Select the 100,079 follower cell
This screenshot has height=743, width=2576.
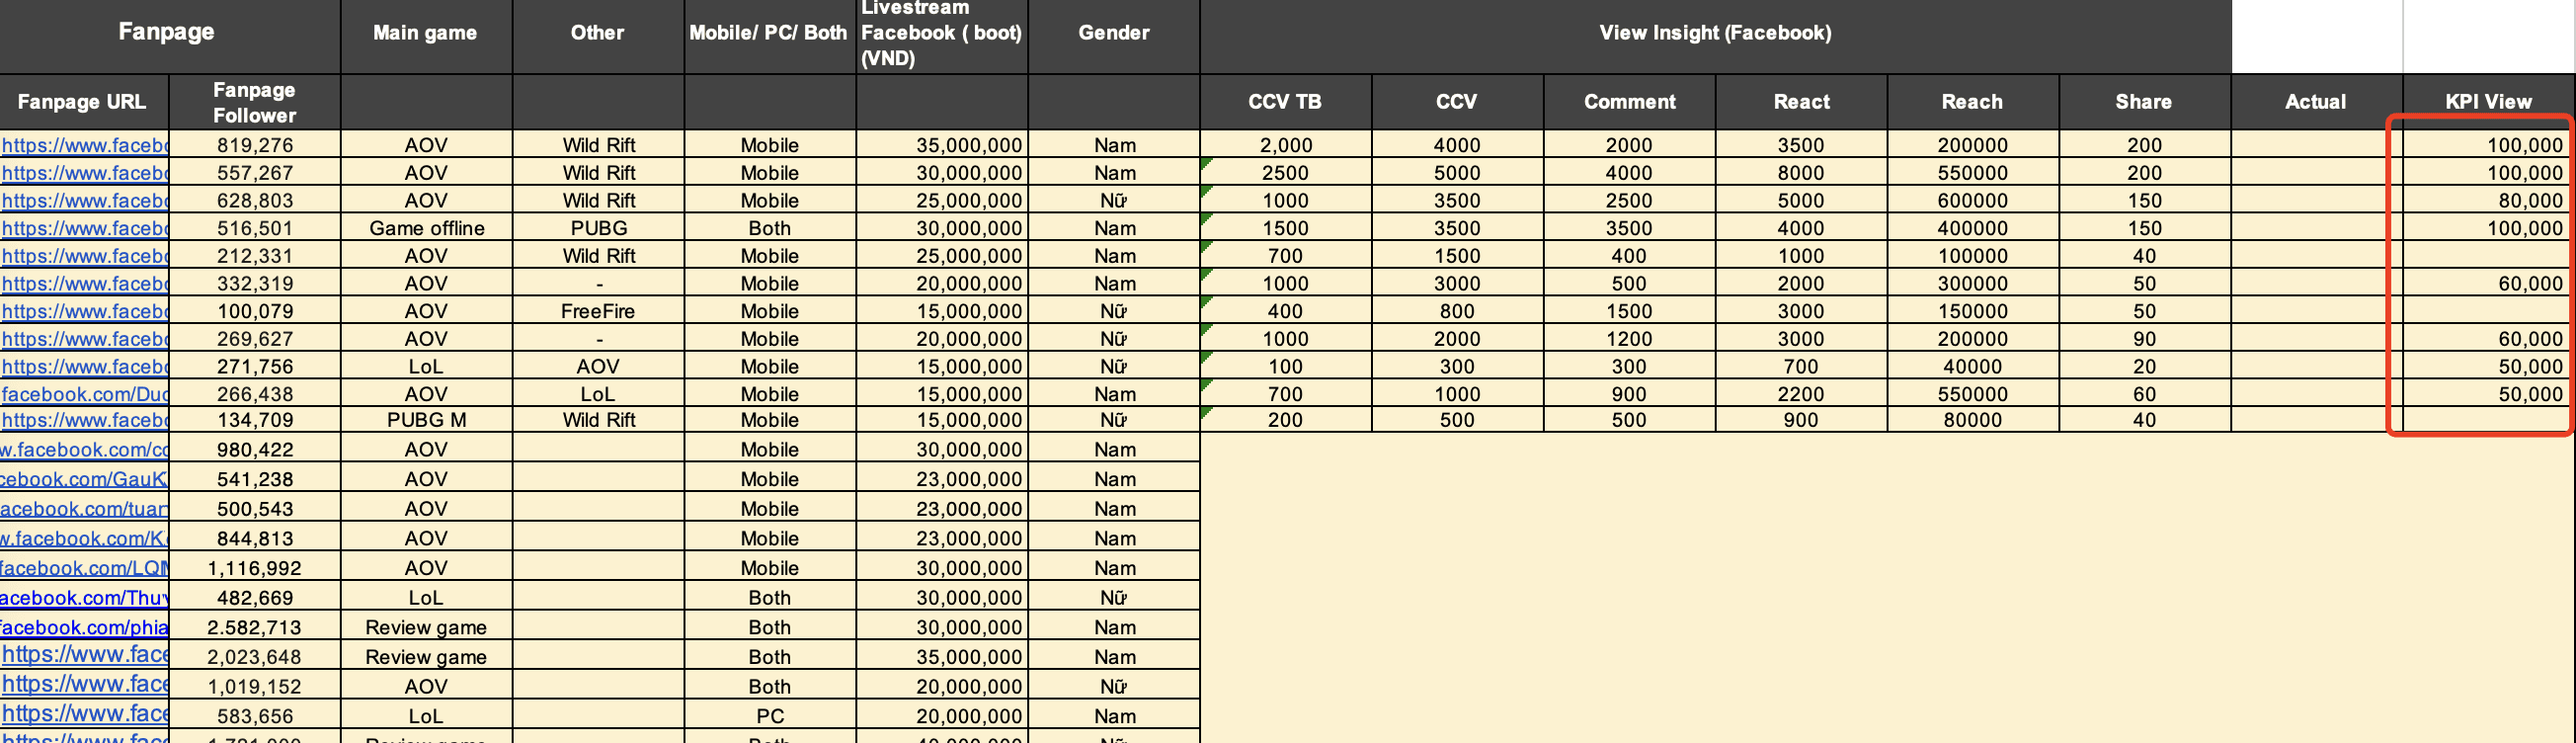click(255, 311)
